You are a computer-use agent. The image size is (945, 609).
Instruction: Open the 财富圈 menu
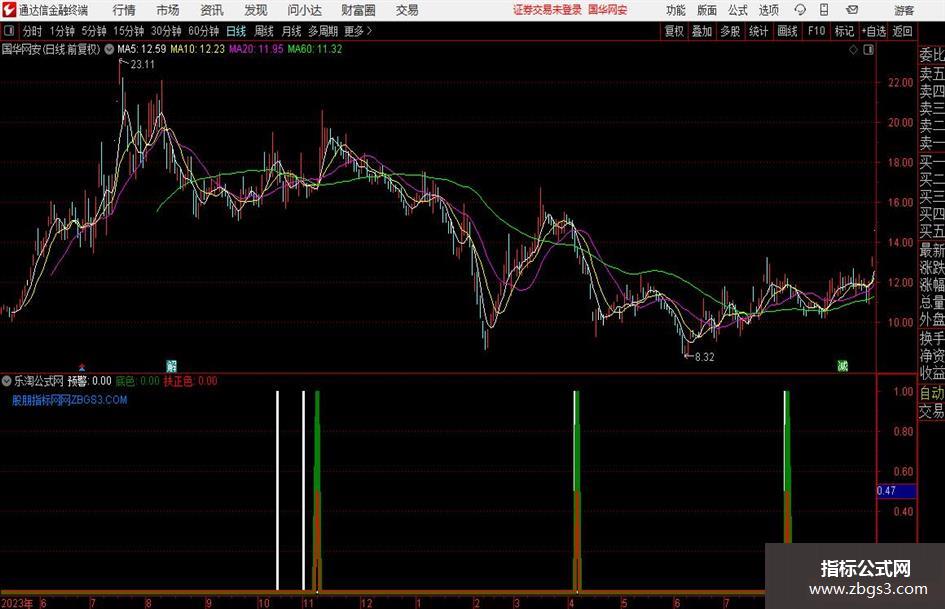(x=358, y=10)
